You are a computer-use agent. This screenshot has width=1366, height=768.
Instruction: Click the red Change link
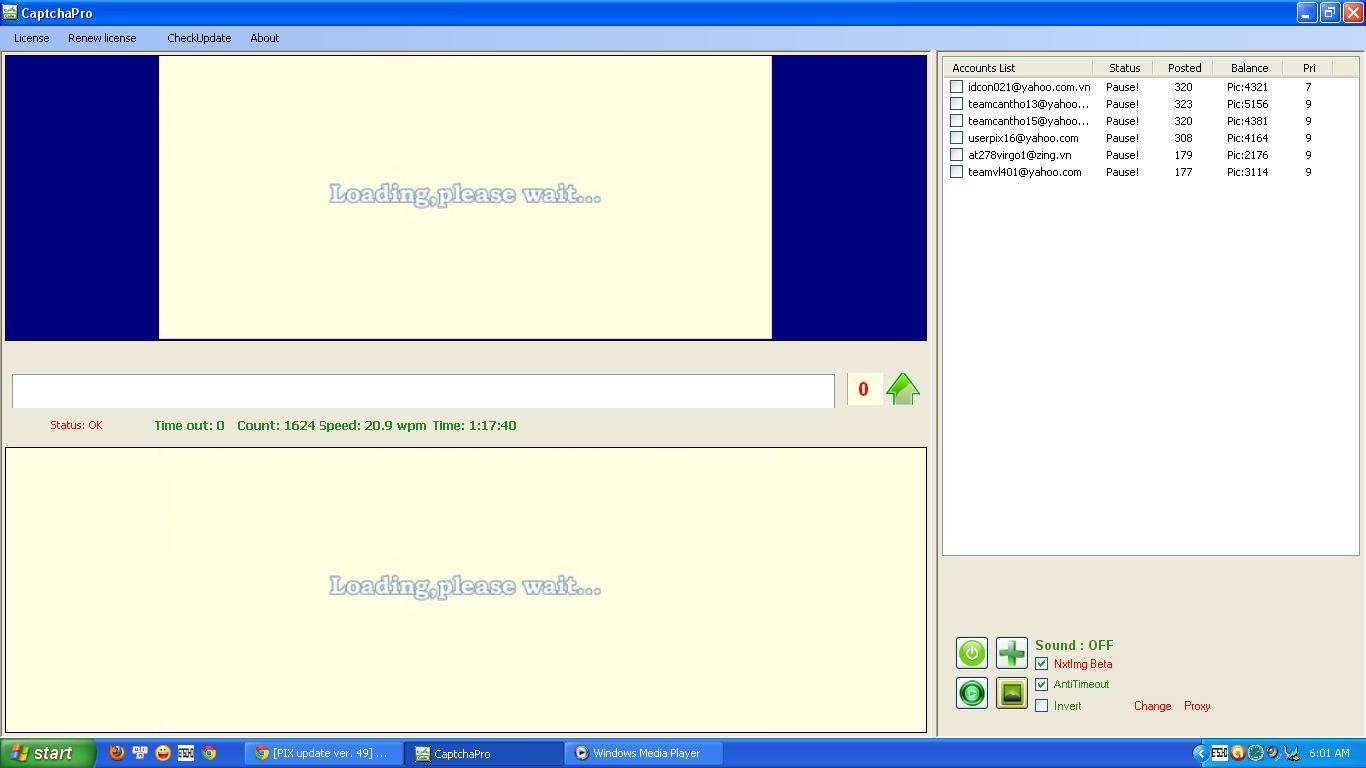point(1152,706)
